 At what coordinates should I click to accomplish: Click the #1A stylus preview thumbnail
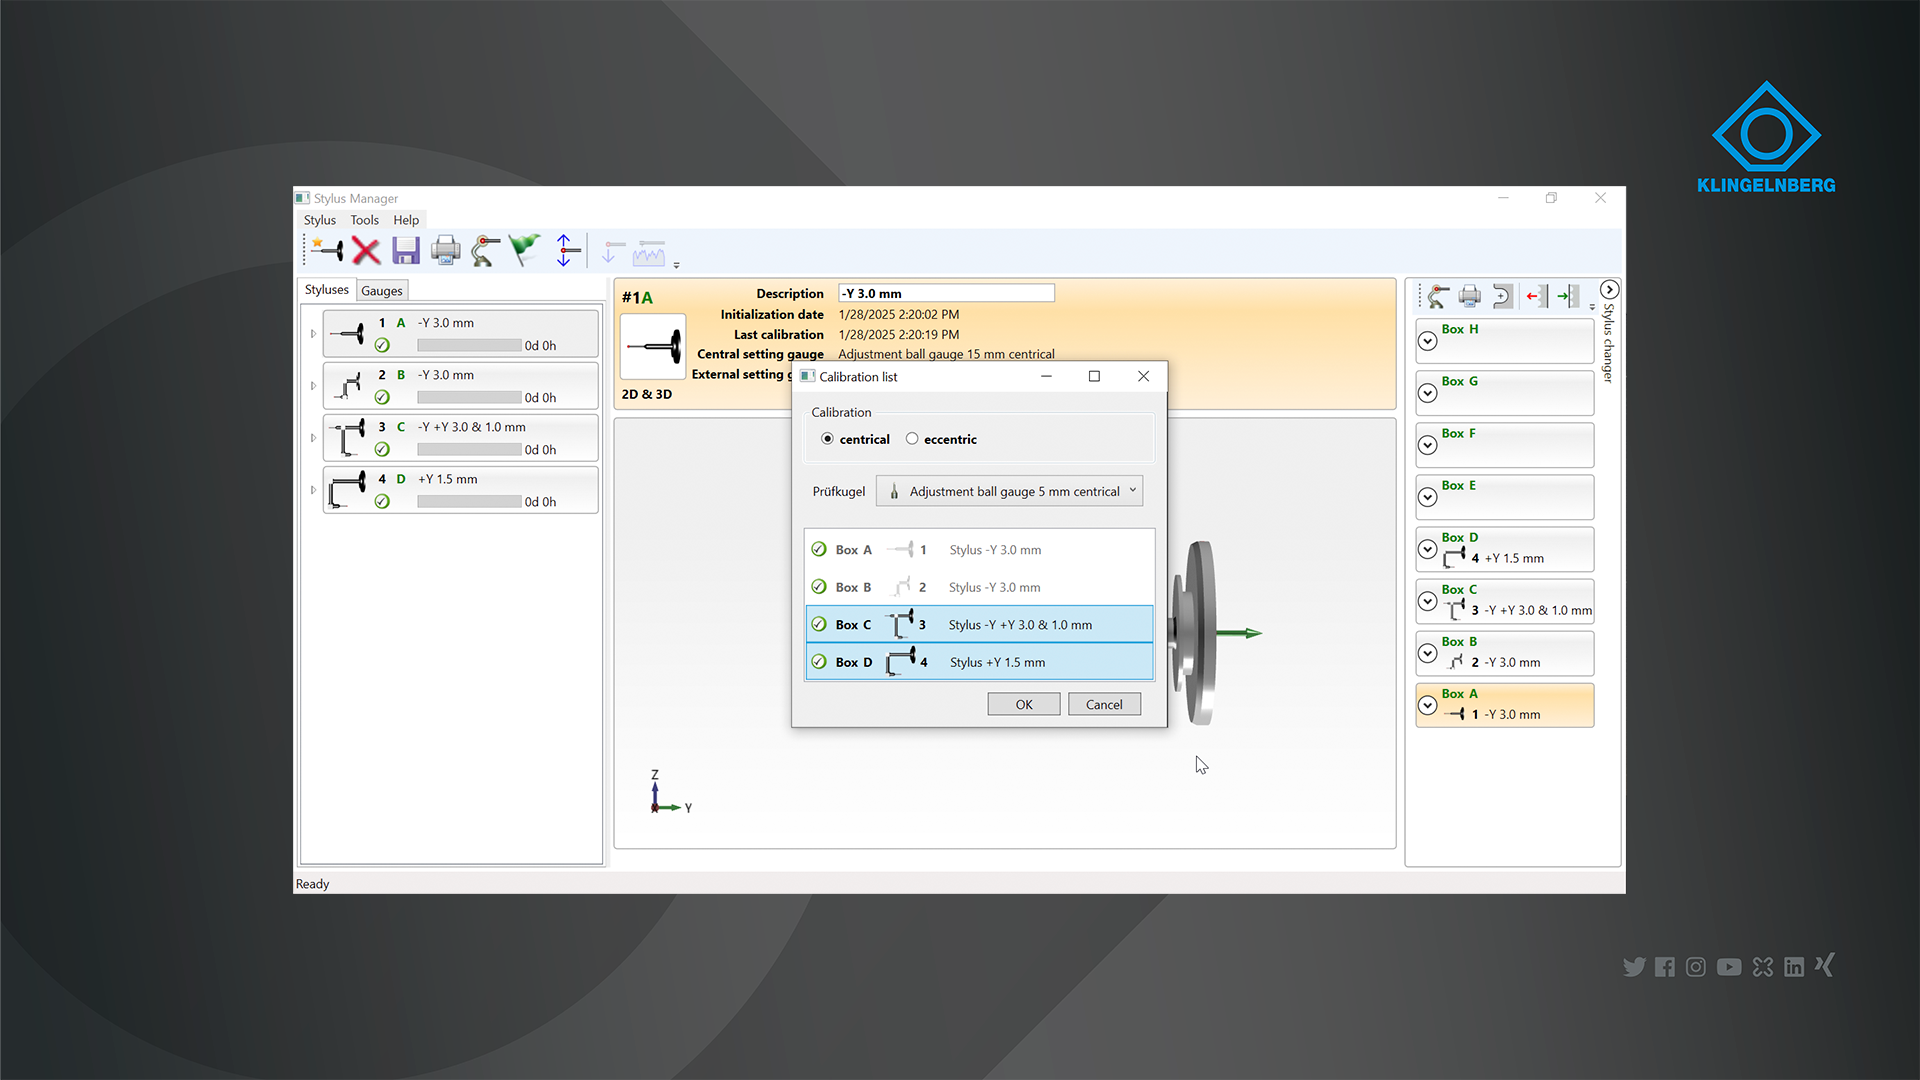tap(653, 346)
